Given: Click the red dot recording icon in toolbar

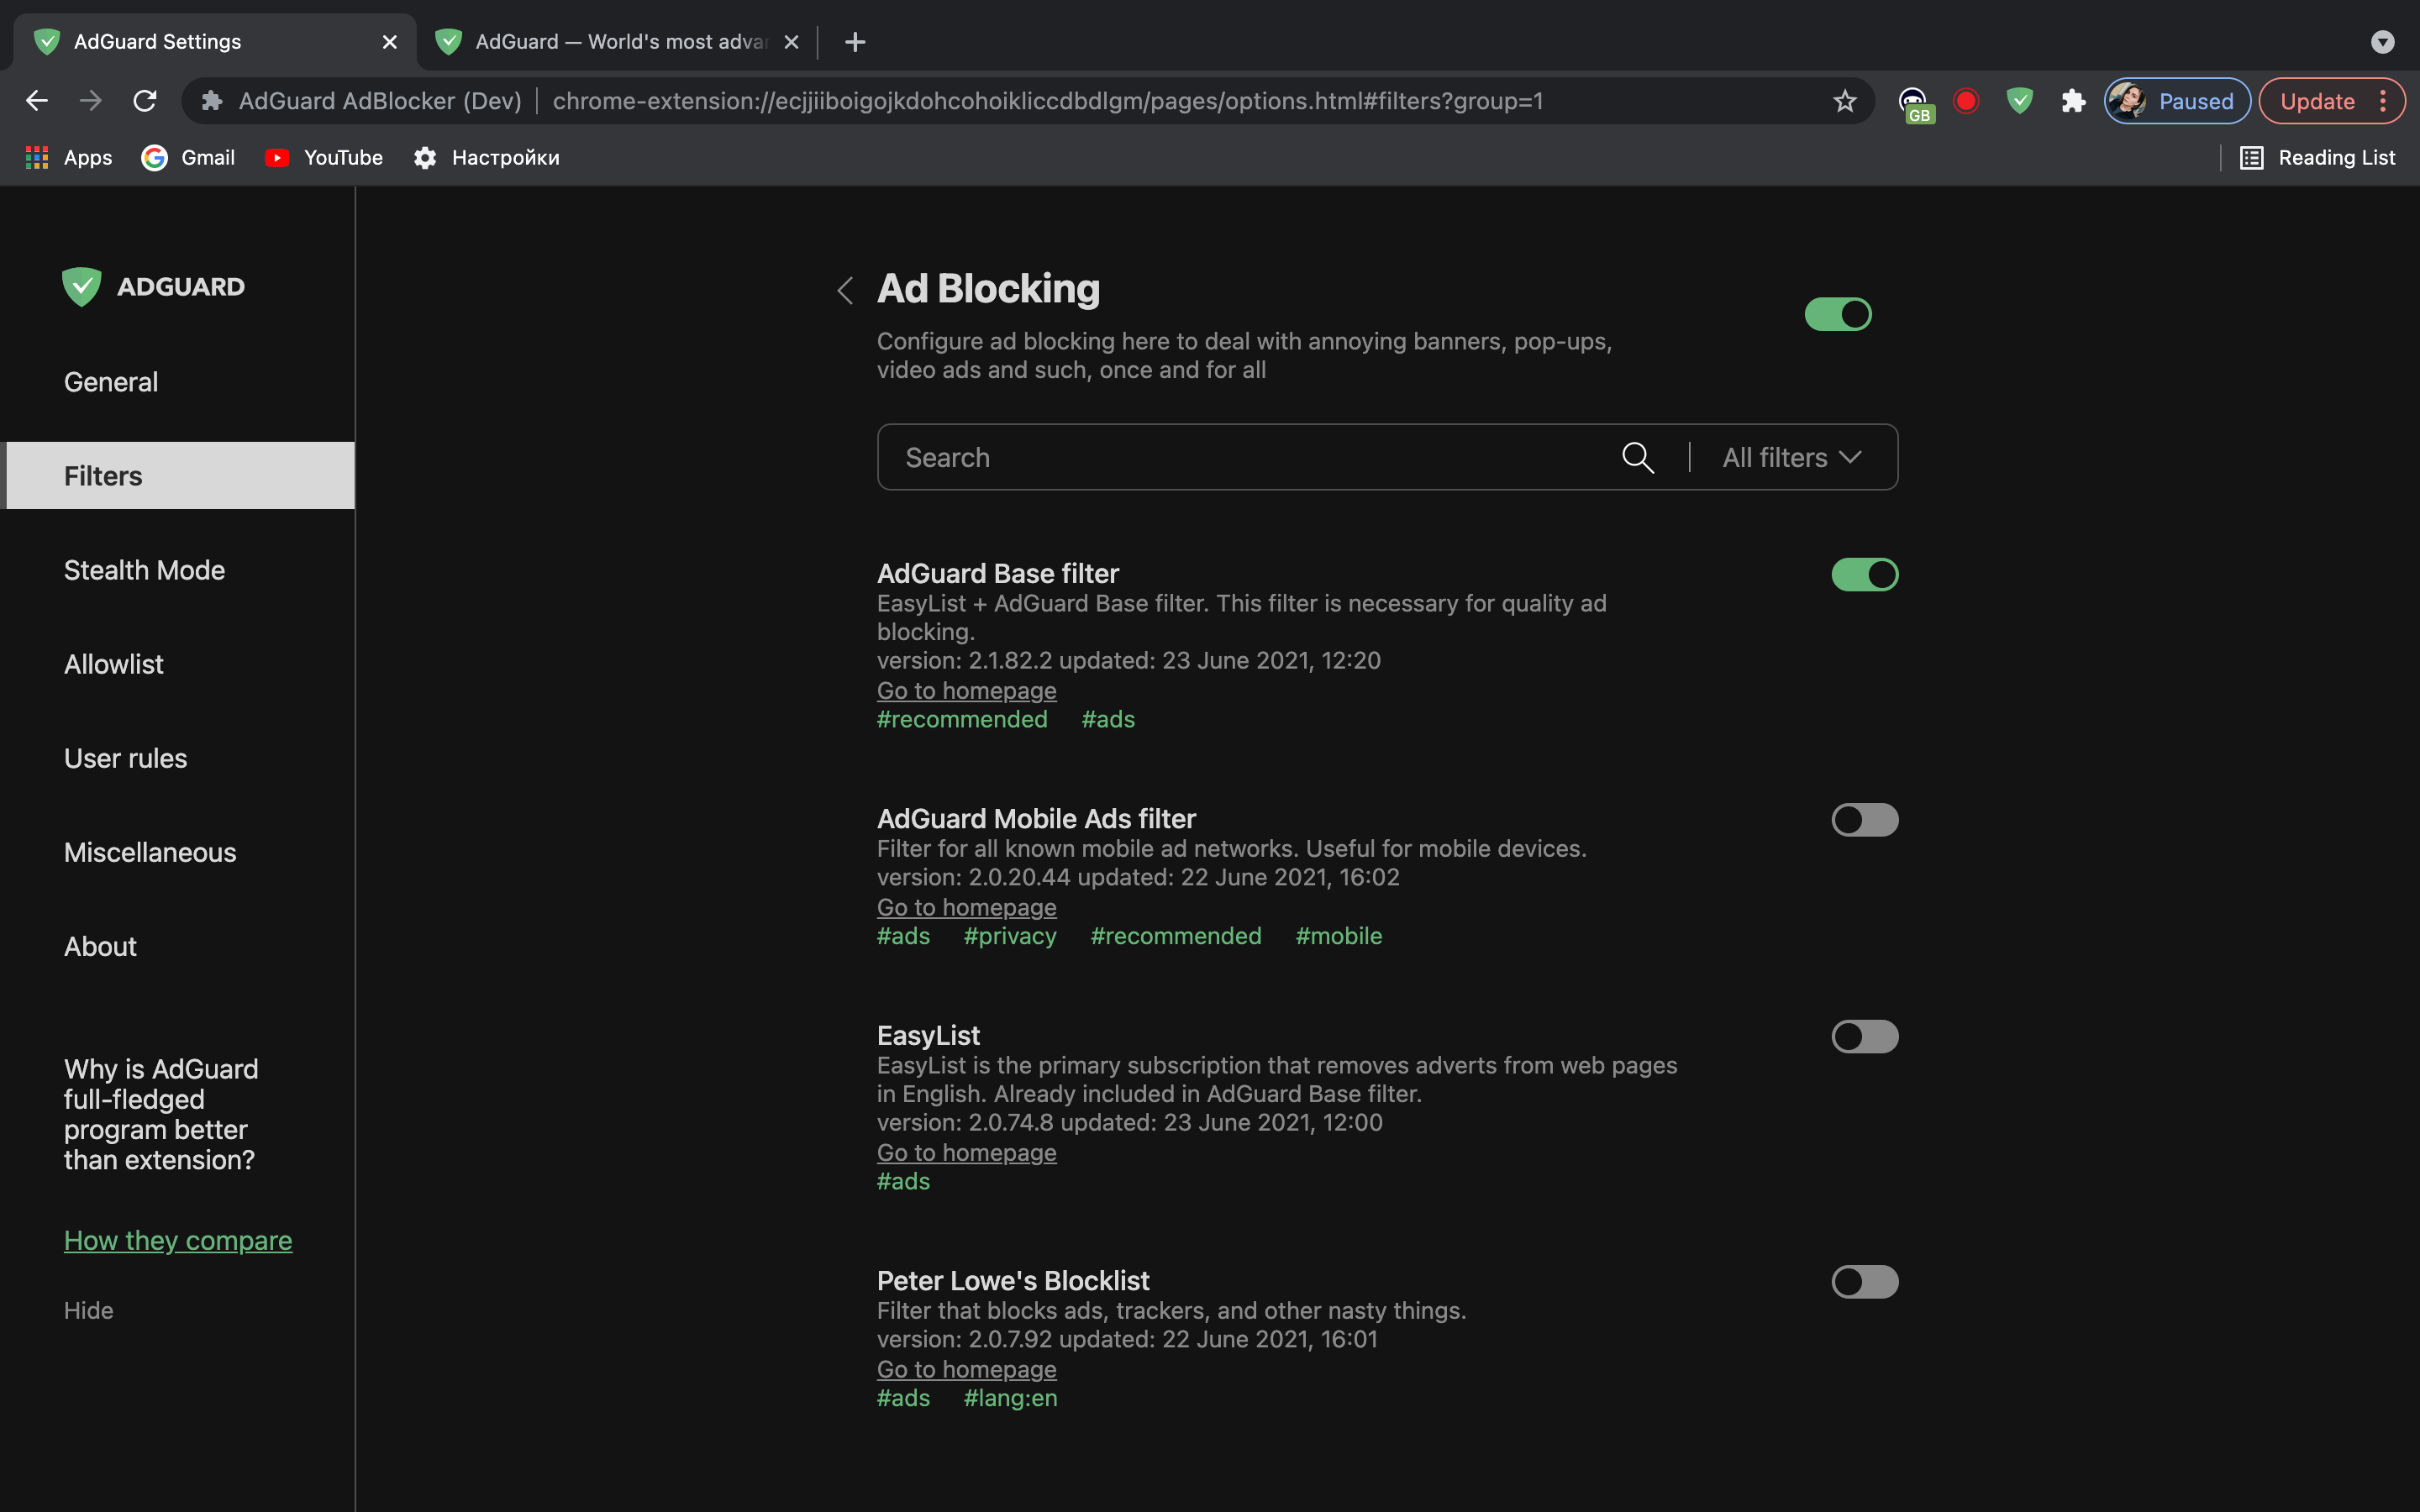Looking at the screenshot, I should pos(1965,99).
